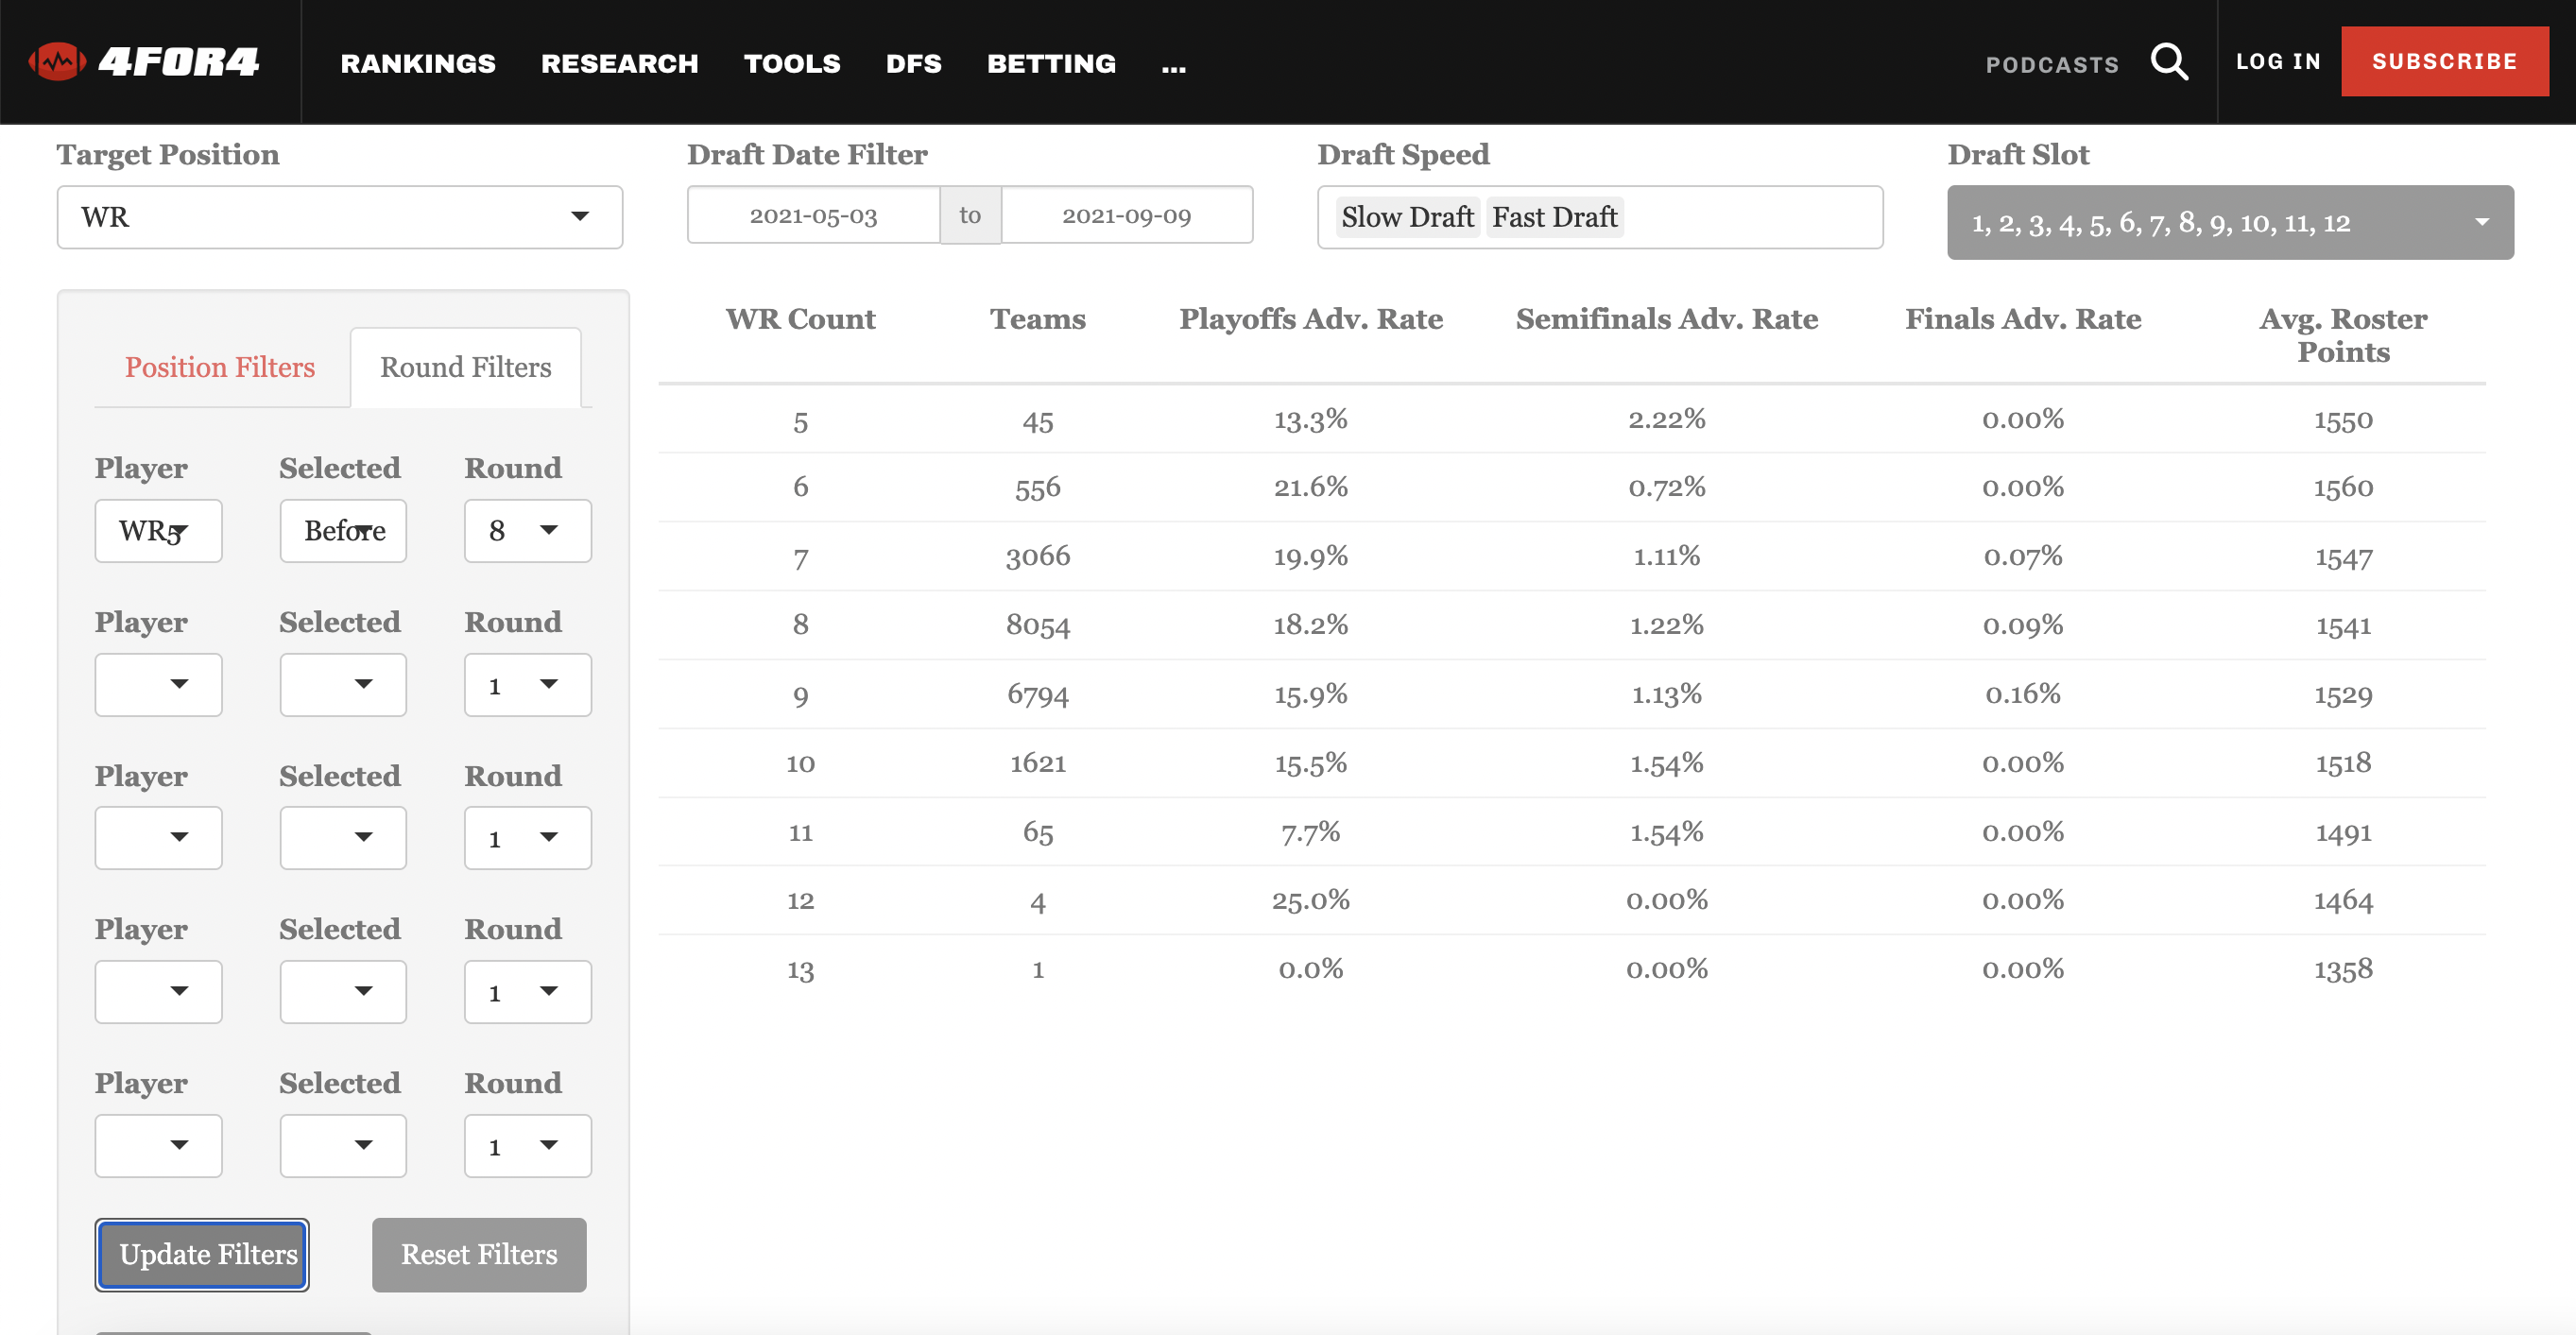This screenshot has width=2576, height=1335.
Task: Click the start Draft Date input field
Action: [x=814, y=216]
